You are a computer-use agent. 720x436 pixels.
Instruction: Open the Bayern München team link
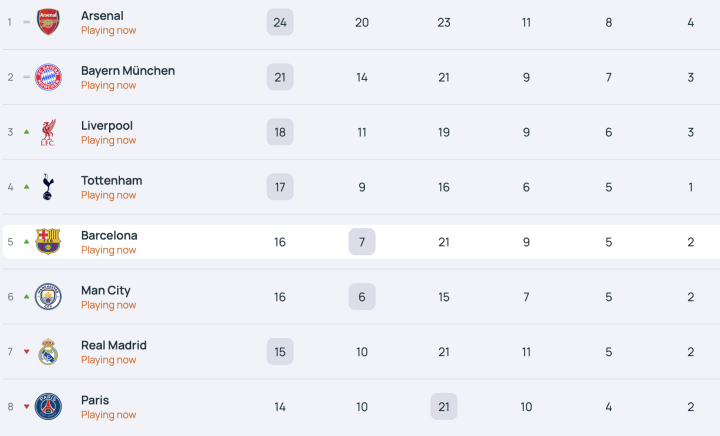tap(128, 71)
